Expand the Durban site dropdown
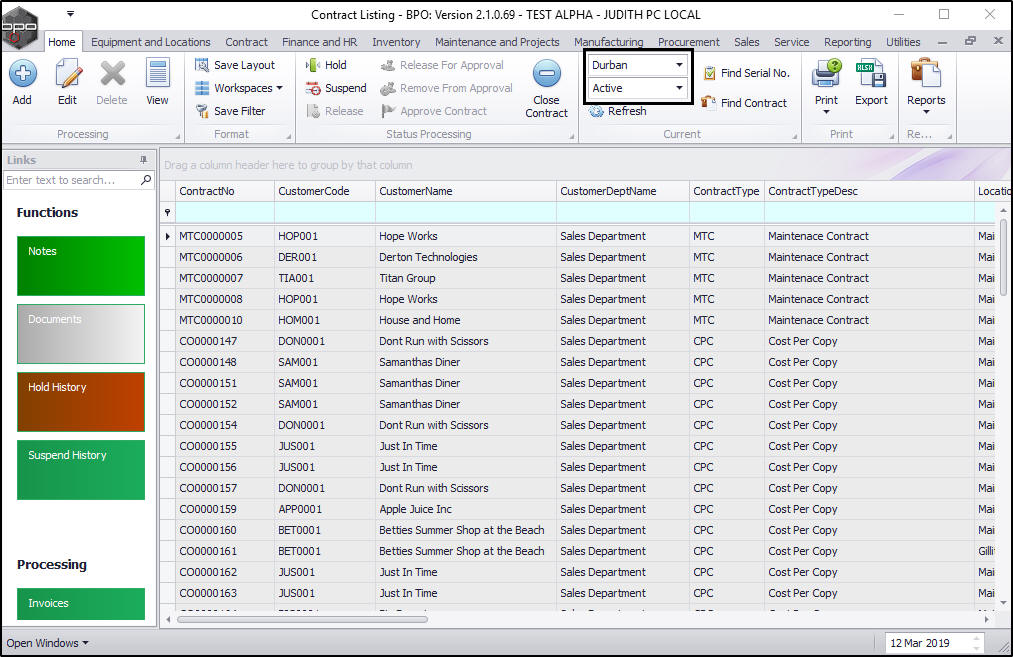The width and height of the screenshot is (1013, 657). point(679,65)
